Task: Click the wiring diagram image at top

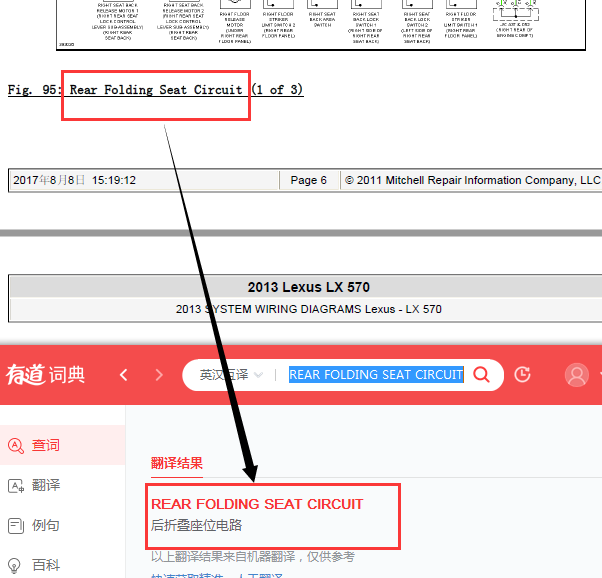Action: point(321,24)
